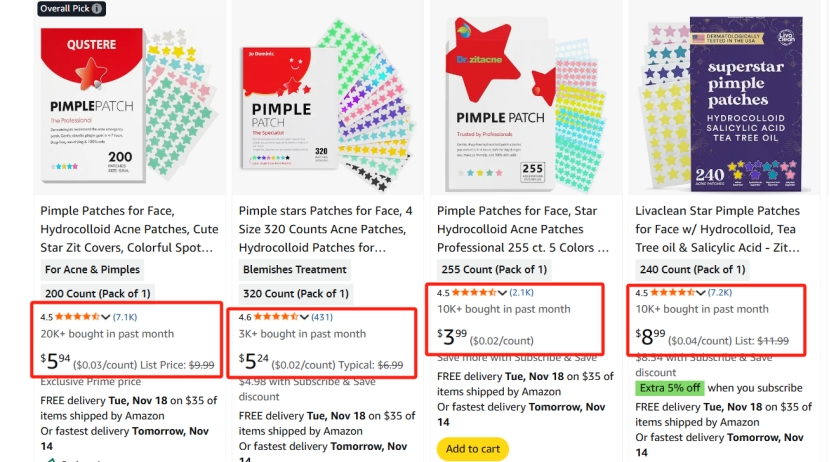Viewport: 830px width, 462px height.
Task: Open rating breakdown chevron beside 7.1K reviews
Action: (x=104, y=316)
